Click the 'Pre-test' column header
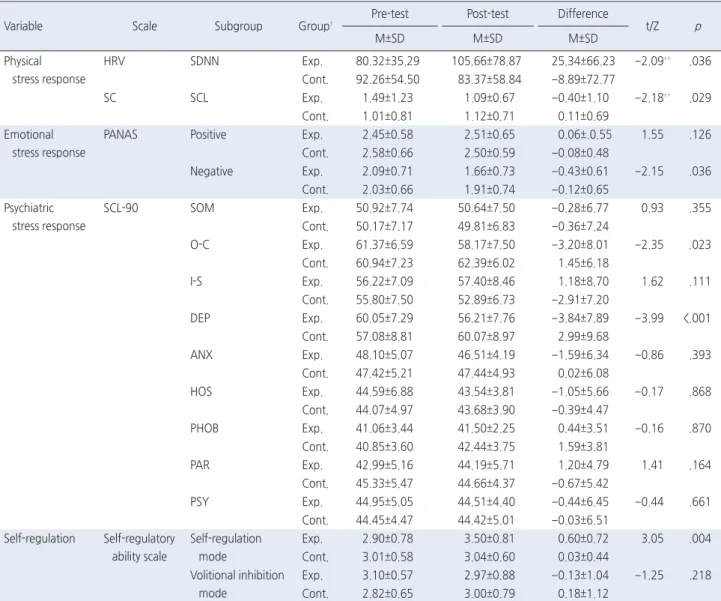Screen dimensions: 721x601 click(x=389, y=14)
